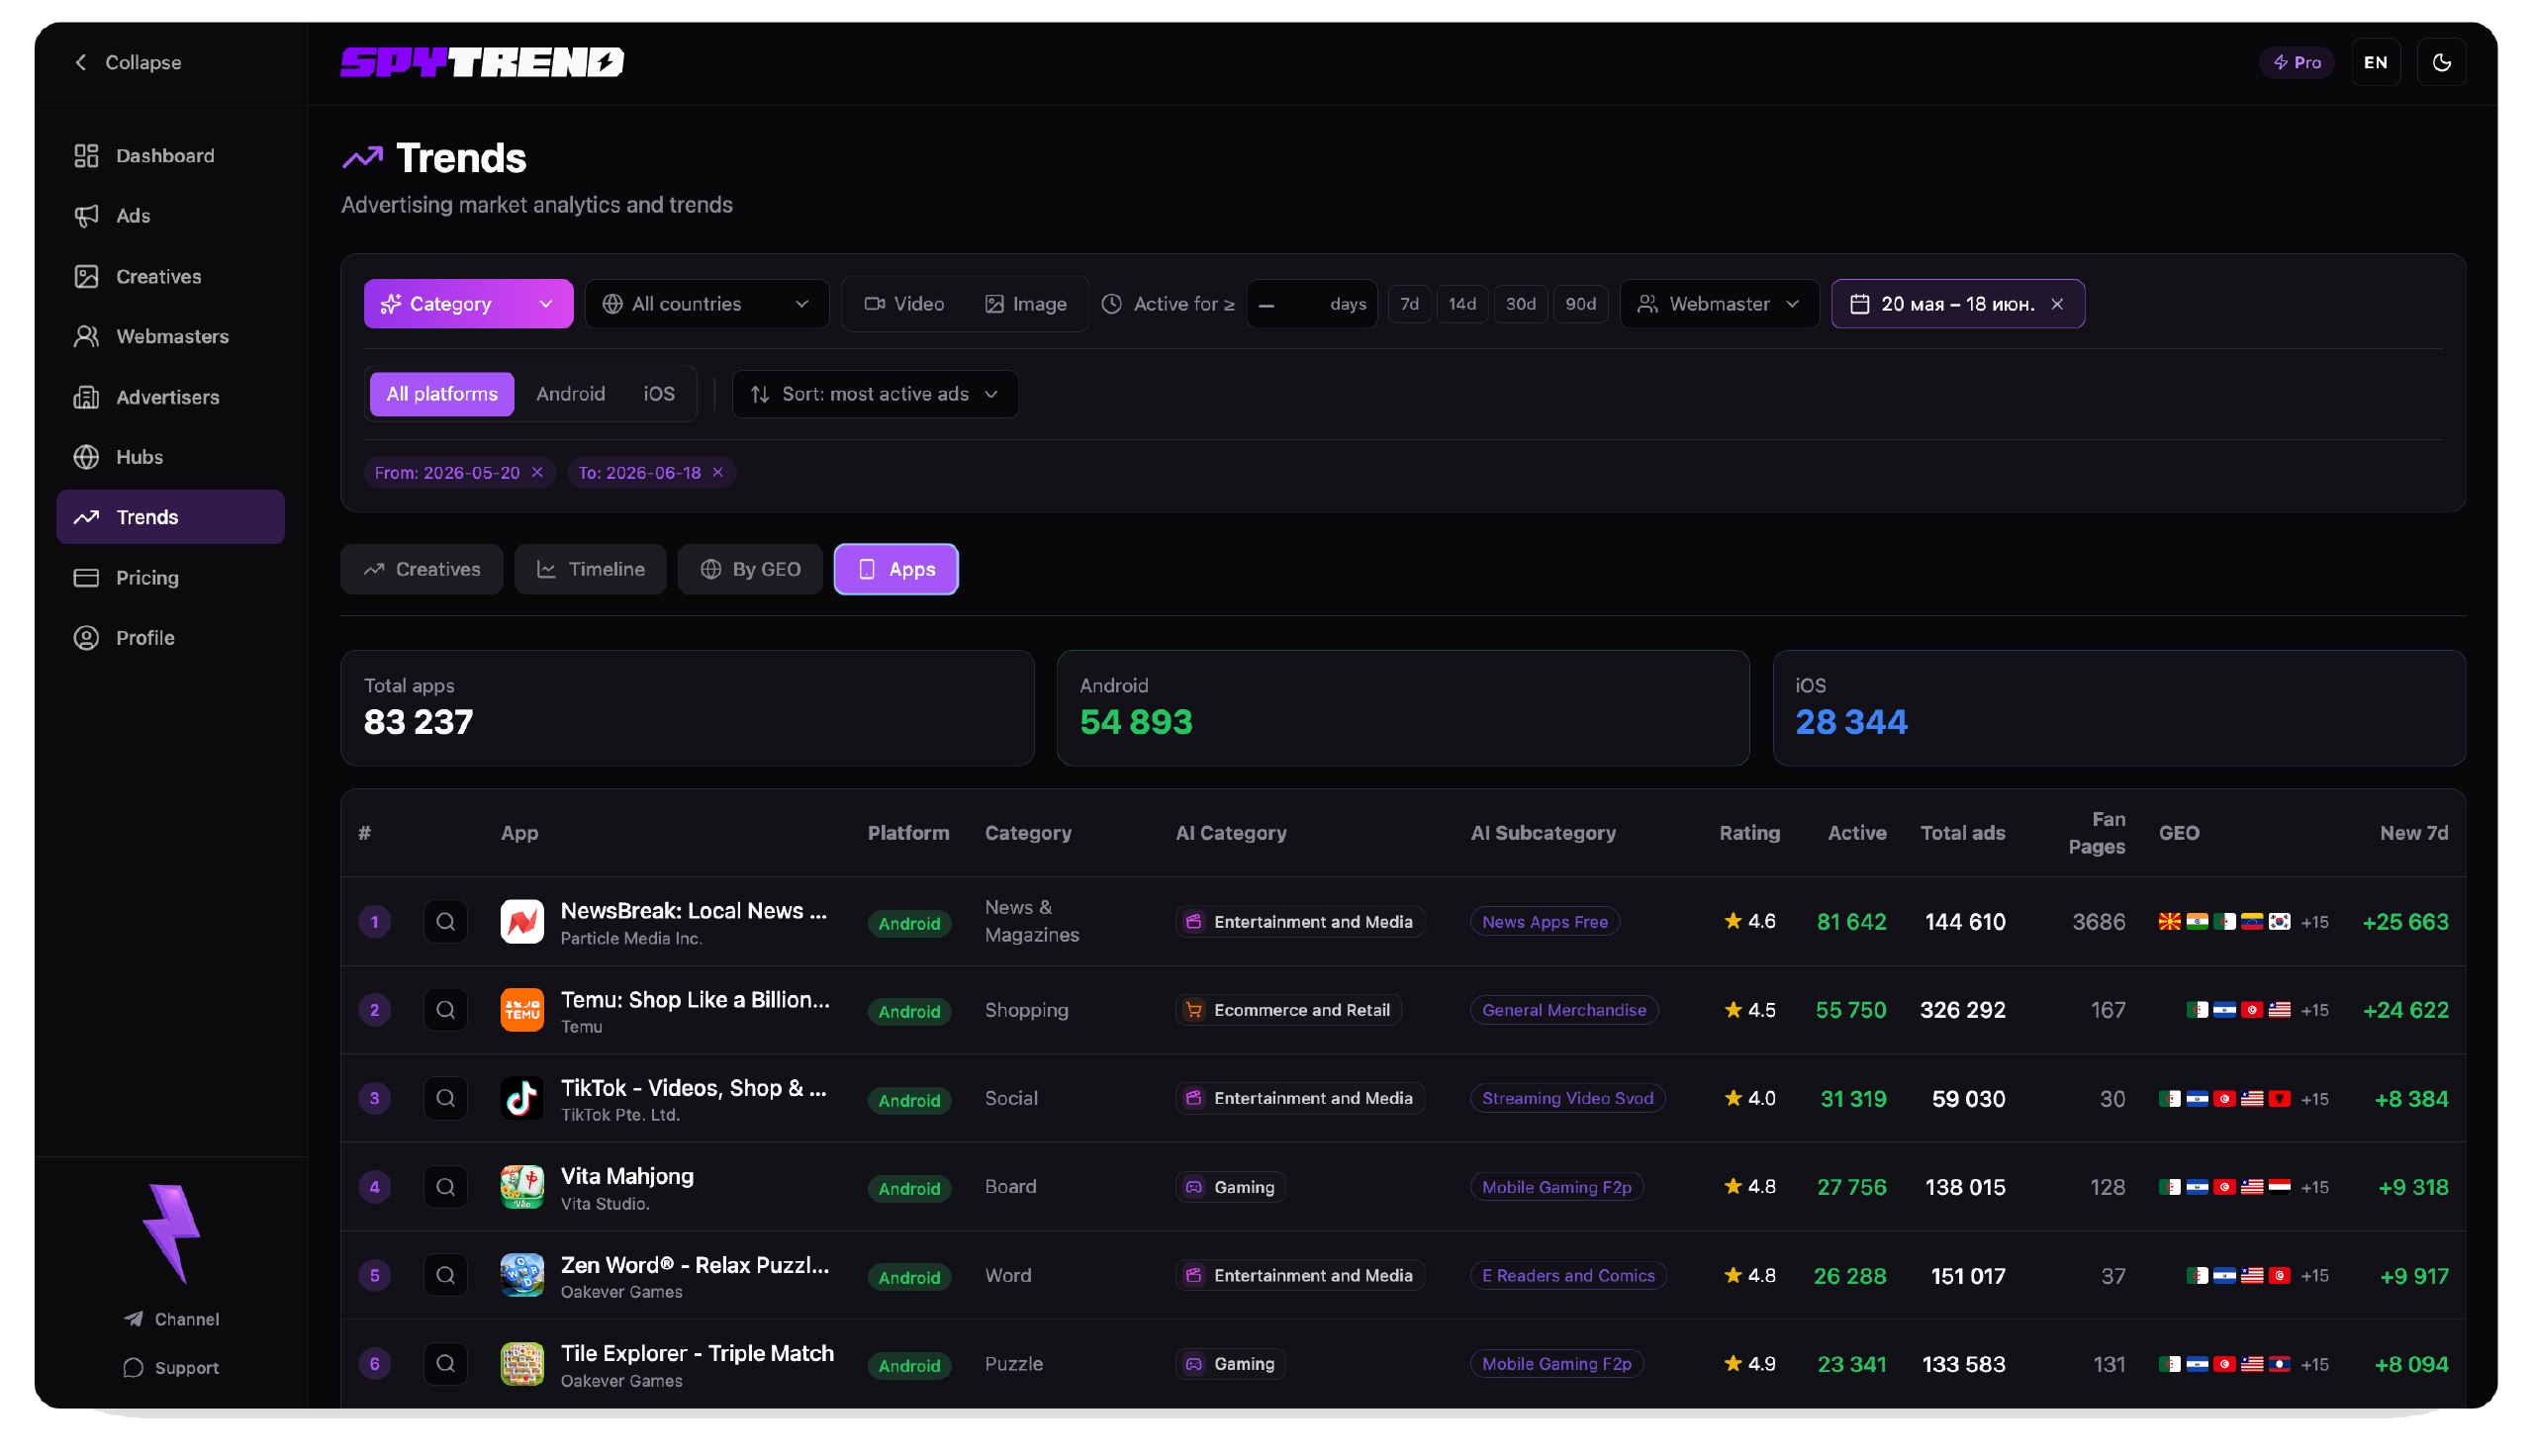
Task: Open Advertisers in the sidebar
Action: pos(171,397)
